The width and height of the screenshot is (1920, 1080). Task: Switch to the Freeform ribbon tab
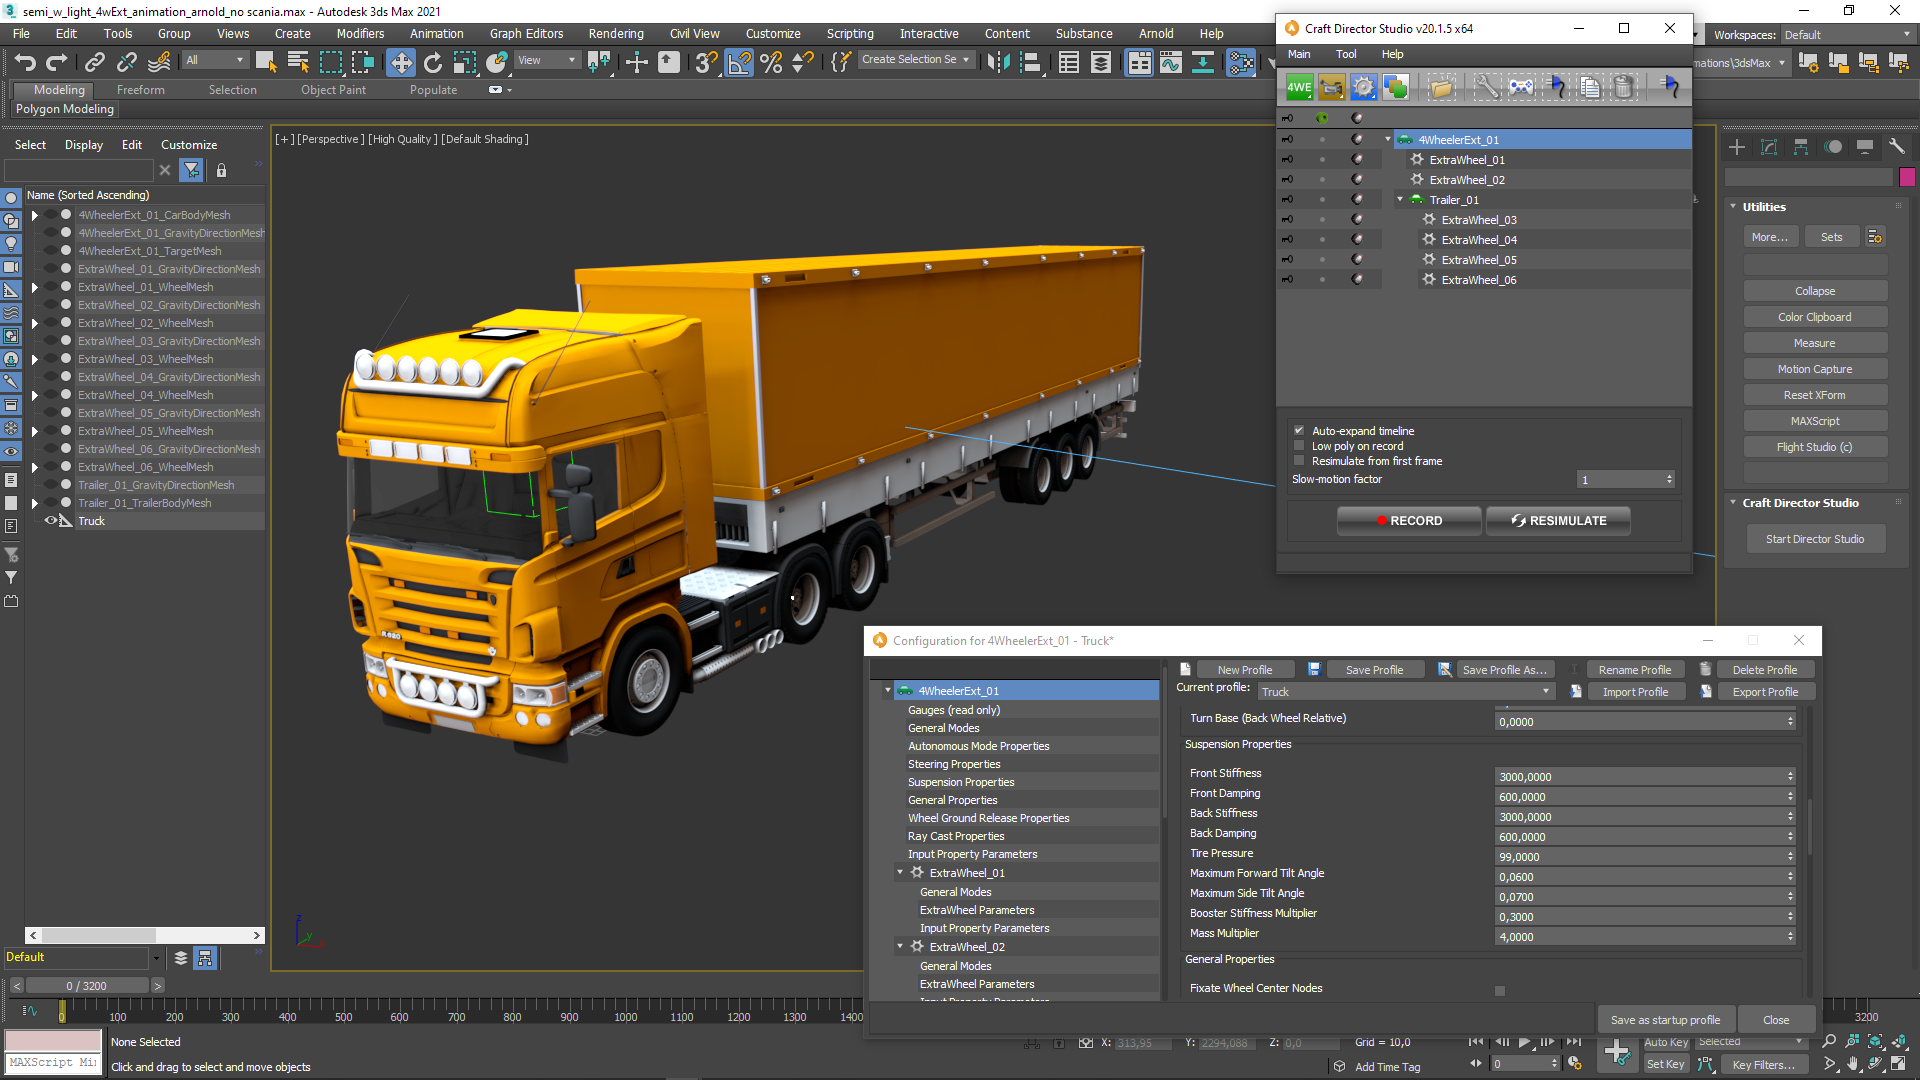point(140,90)
